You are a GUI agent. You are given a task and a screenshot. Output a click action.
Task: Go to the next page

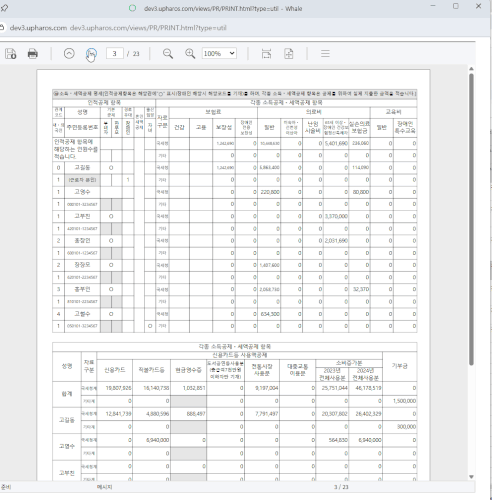click(91, 53)
